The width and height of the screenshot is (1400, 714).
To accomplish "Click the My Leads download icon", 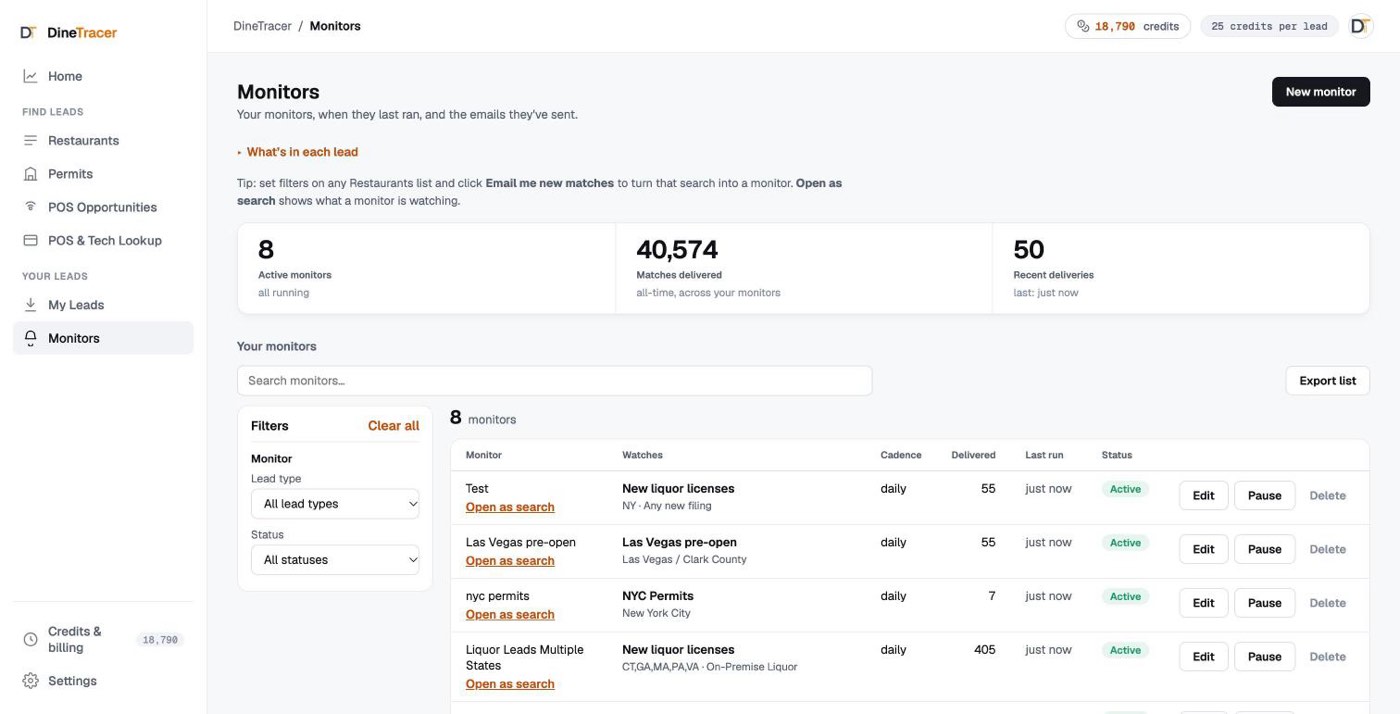I will (x=30, y=305).
